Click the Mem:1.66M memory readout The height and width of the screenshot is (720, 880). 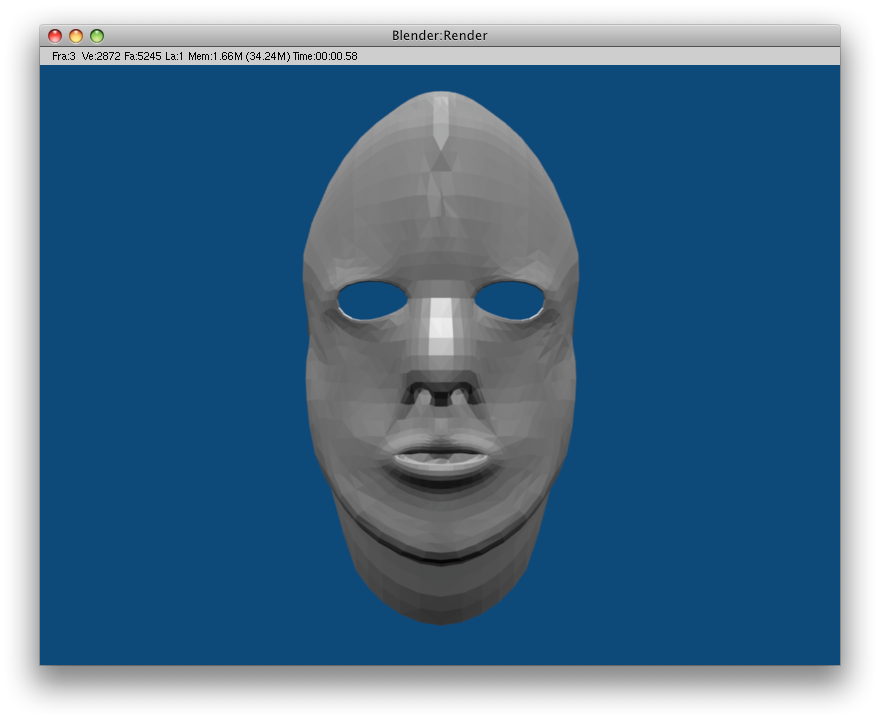pyautogui.click(x=215, y=56)
